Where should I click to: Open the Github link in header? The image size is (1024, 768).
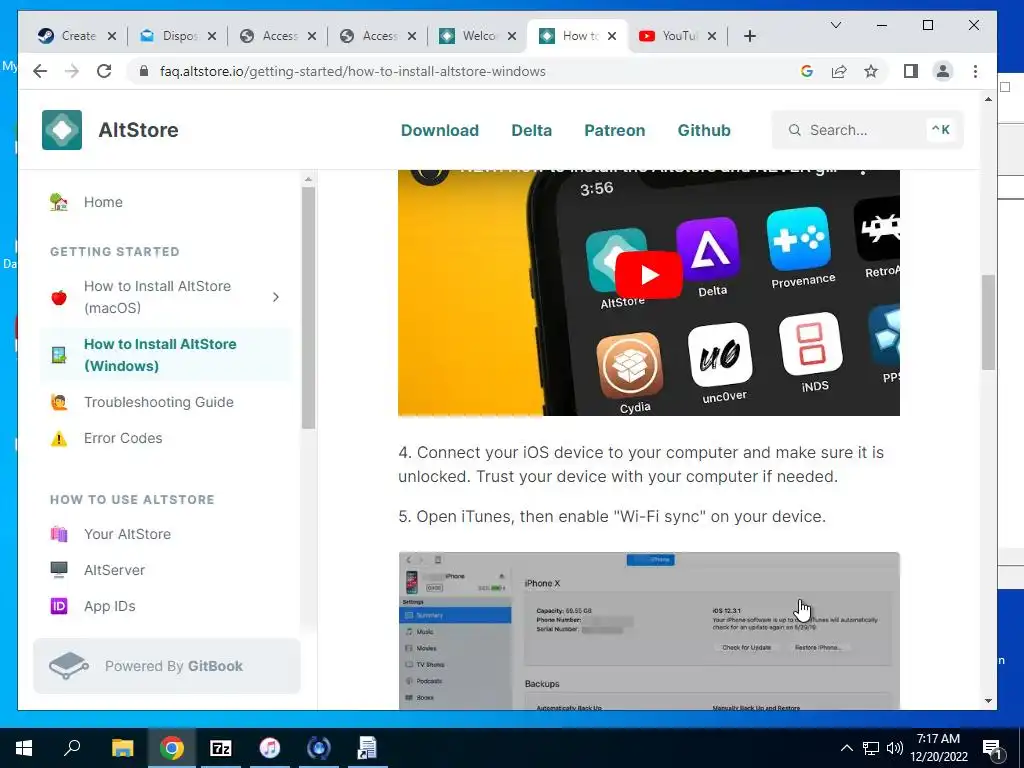pos(703,131)
